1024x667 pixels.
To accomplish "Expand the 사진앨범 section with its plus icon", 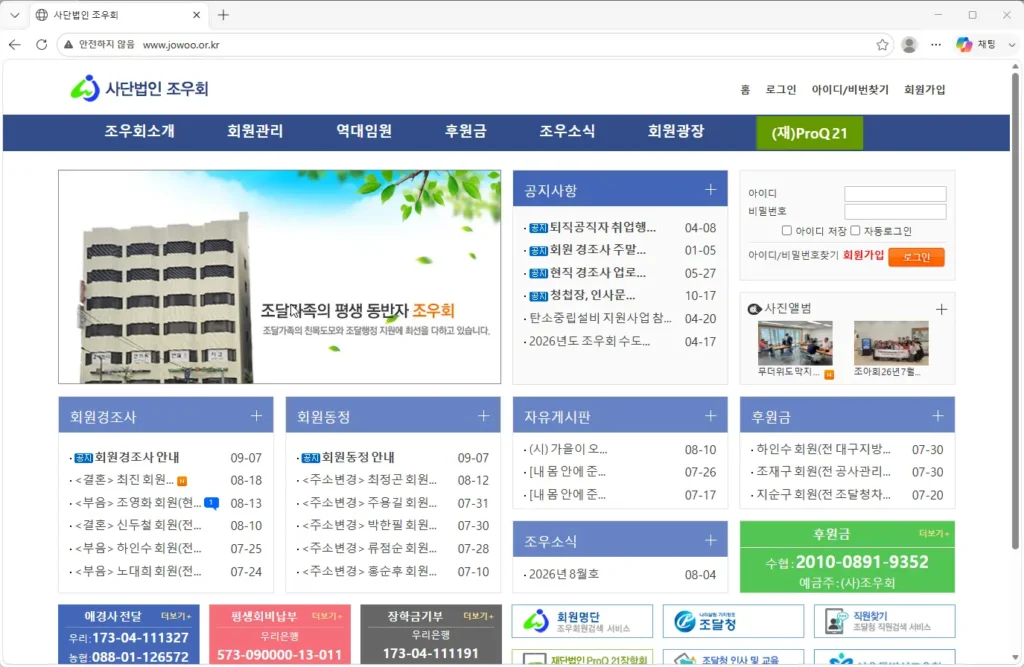I will [x=941, y=309].
